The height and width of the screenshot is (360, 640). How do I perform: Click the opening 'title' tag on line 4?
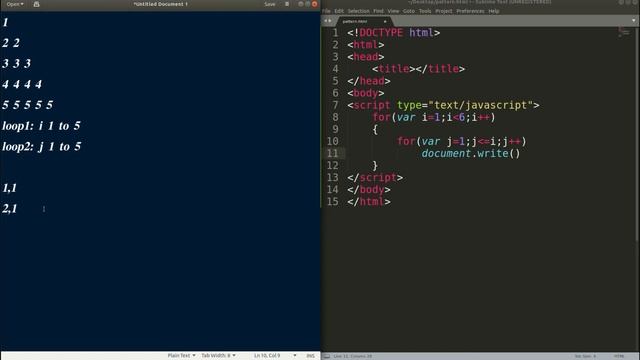(394, 69)
